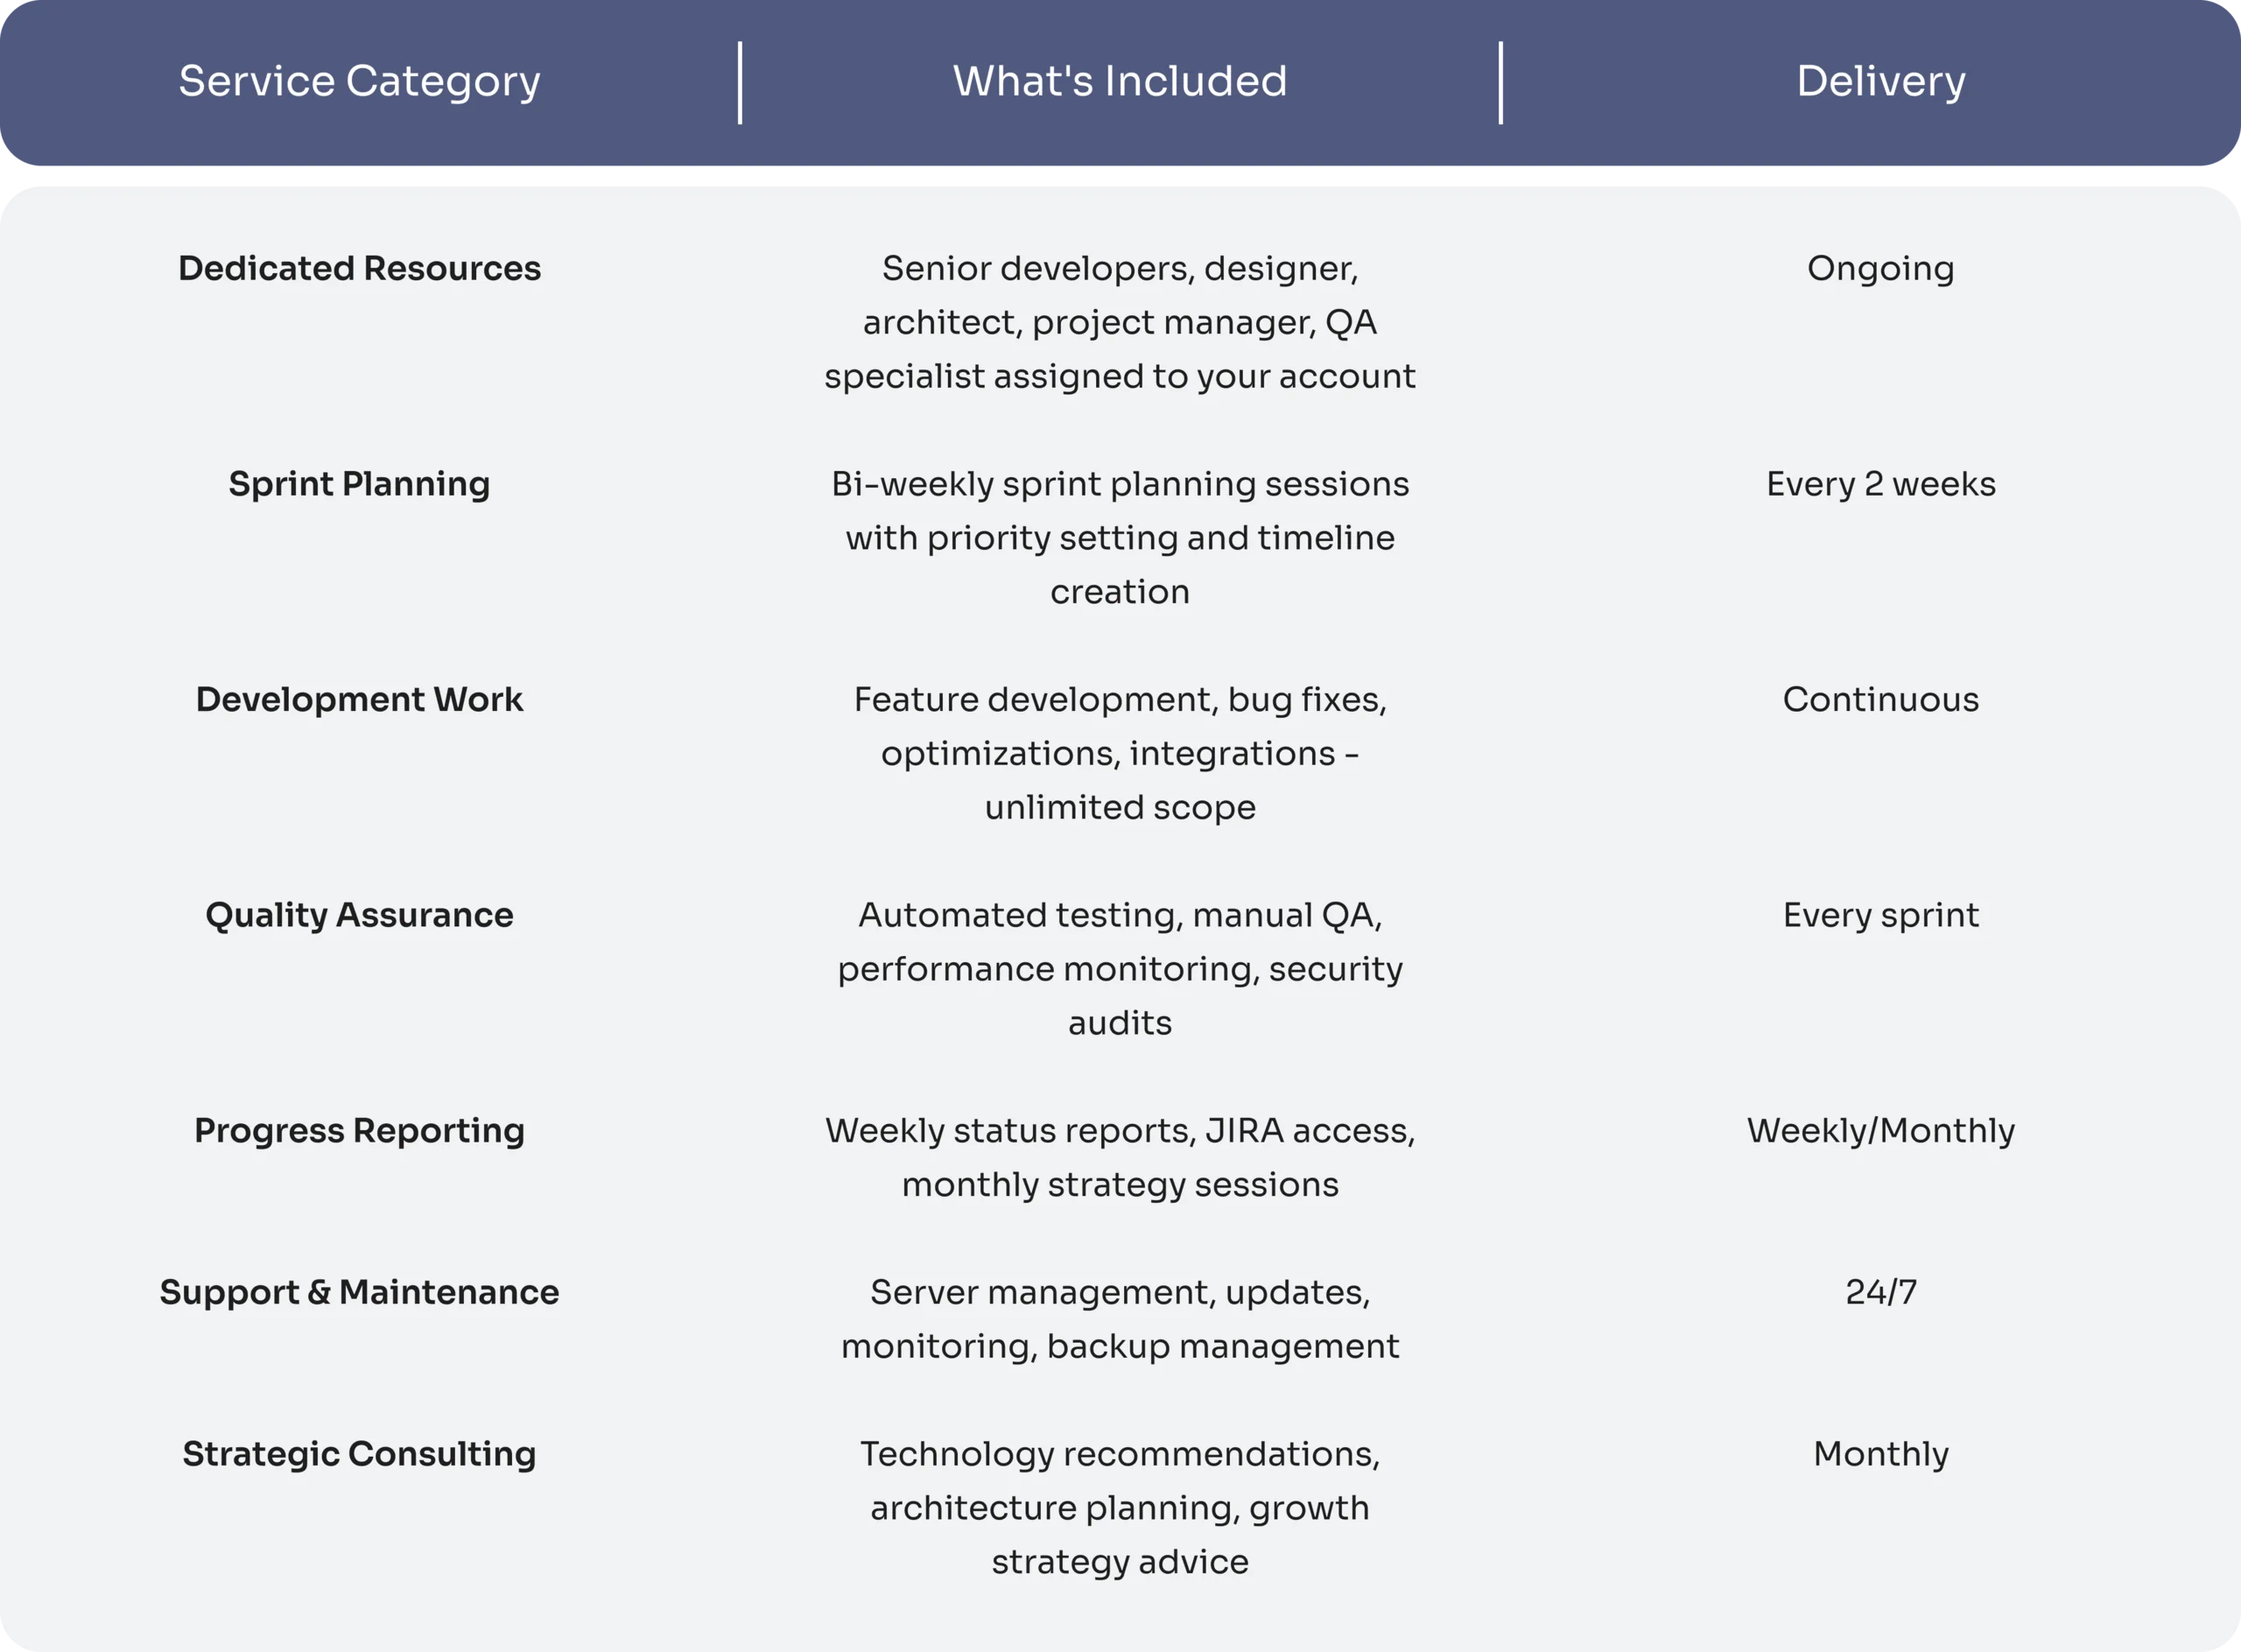Click the Bi-weekly sprint planning sessions description
The width and height of the screenshot is (2241, 1652).
1119,538
